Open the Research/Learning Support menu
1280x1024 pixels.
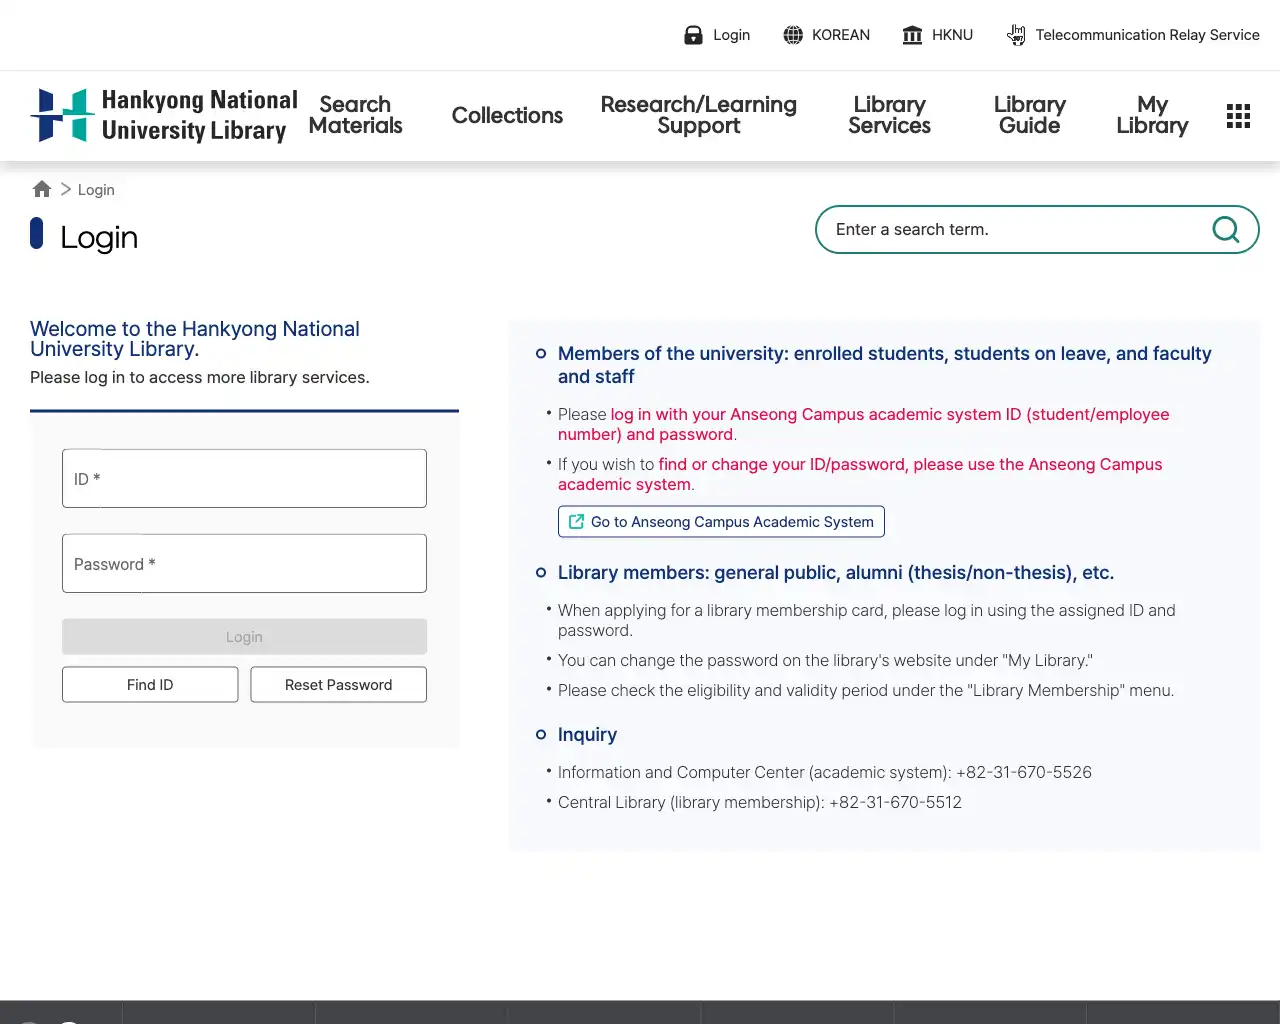(x=699, y=115)
